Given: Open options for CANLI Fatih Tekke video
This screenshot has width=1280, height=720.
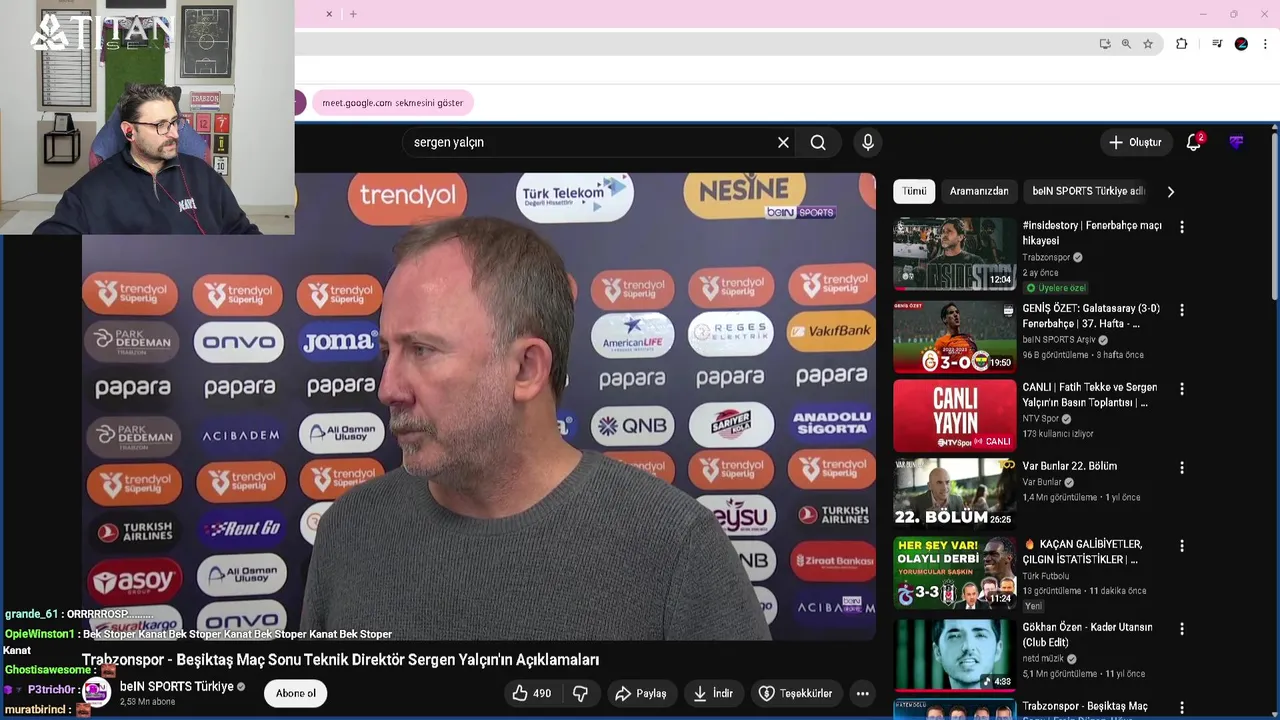Looking at the screenshot, I should pos(1182,389).
